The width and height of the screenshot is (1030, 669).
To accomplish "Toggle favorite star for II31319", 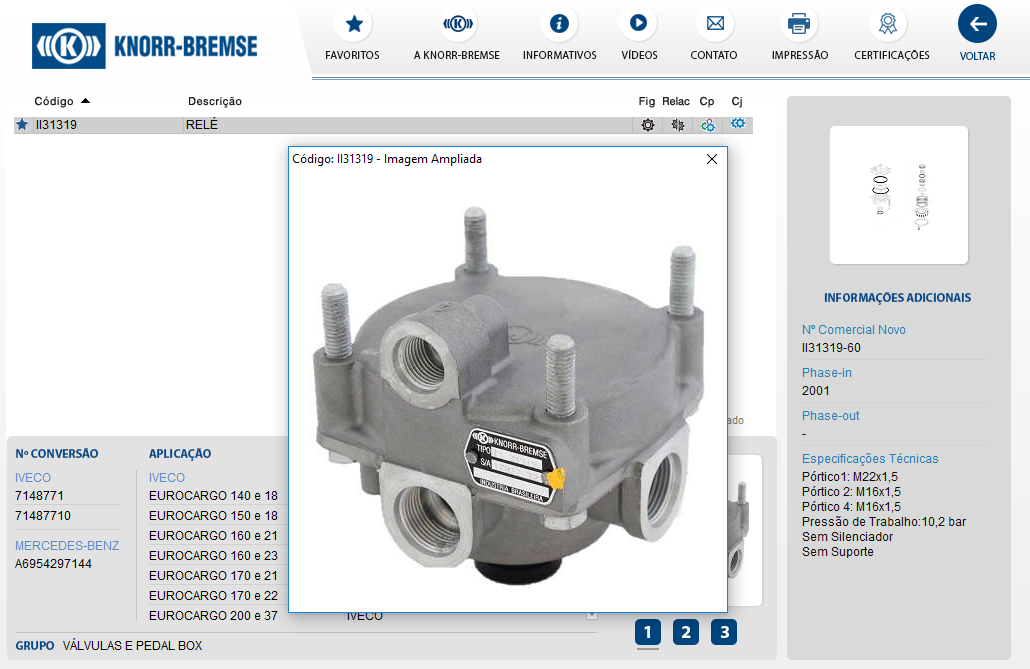I will tap(22, 125).
